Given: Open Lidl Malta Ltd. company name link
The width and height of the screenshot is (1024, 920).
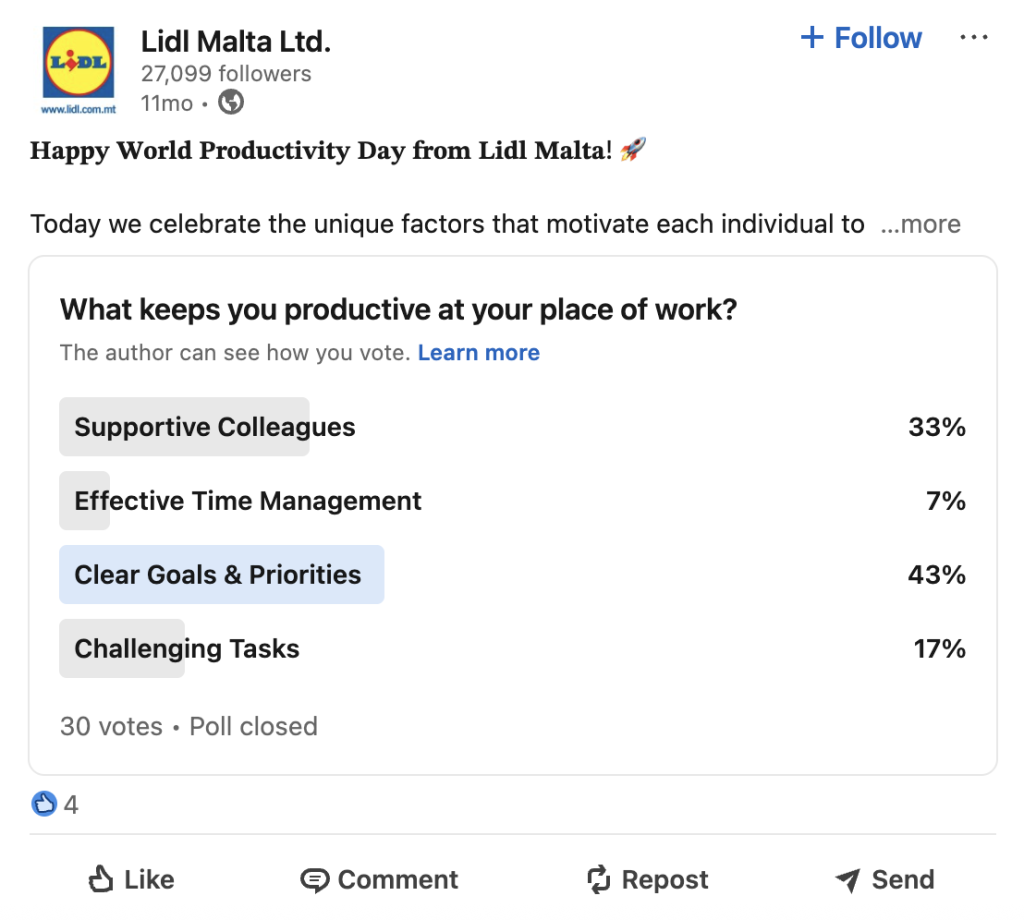Looking at the screenshot, I should tap(236, 41).
